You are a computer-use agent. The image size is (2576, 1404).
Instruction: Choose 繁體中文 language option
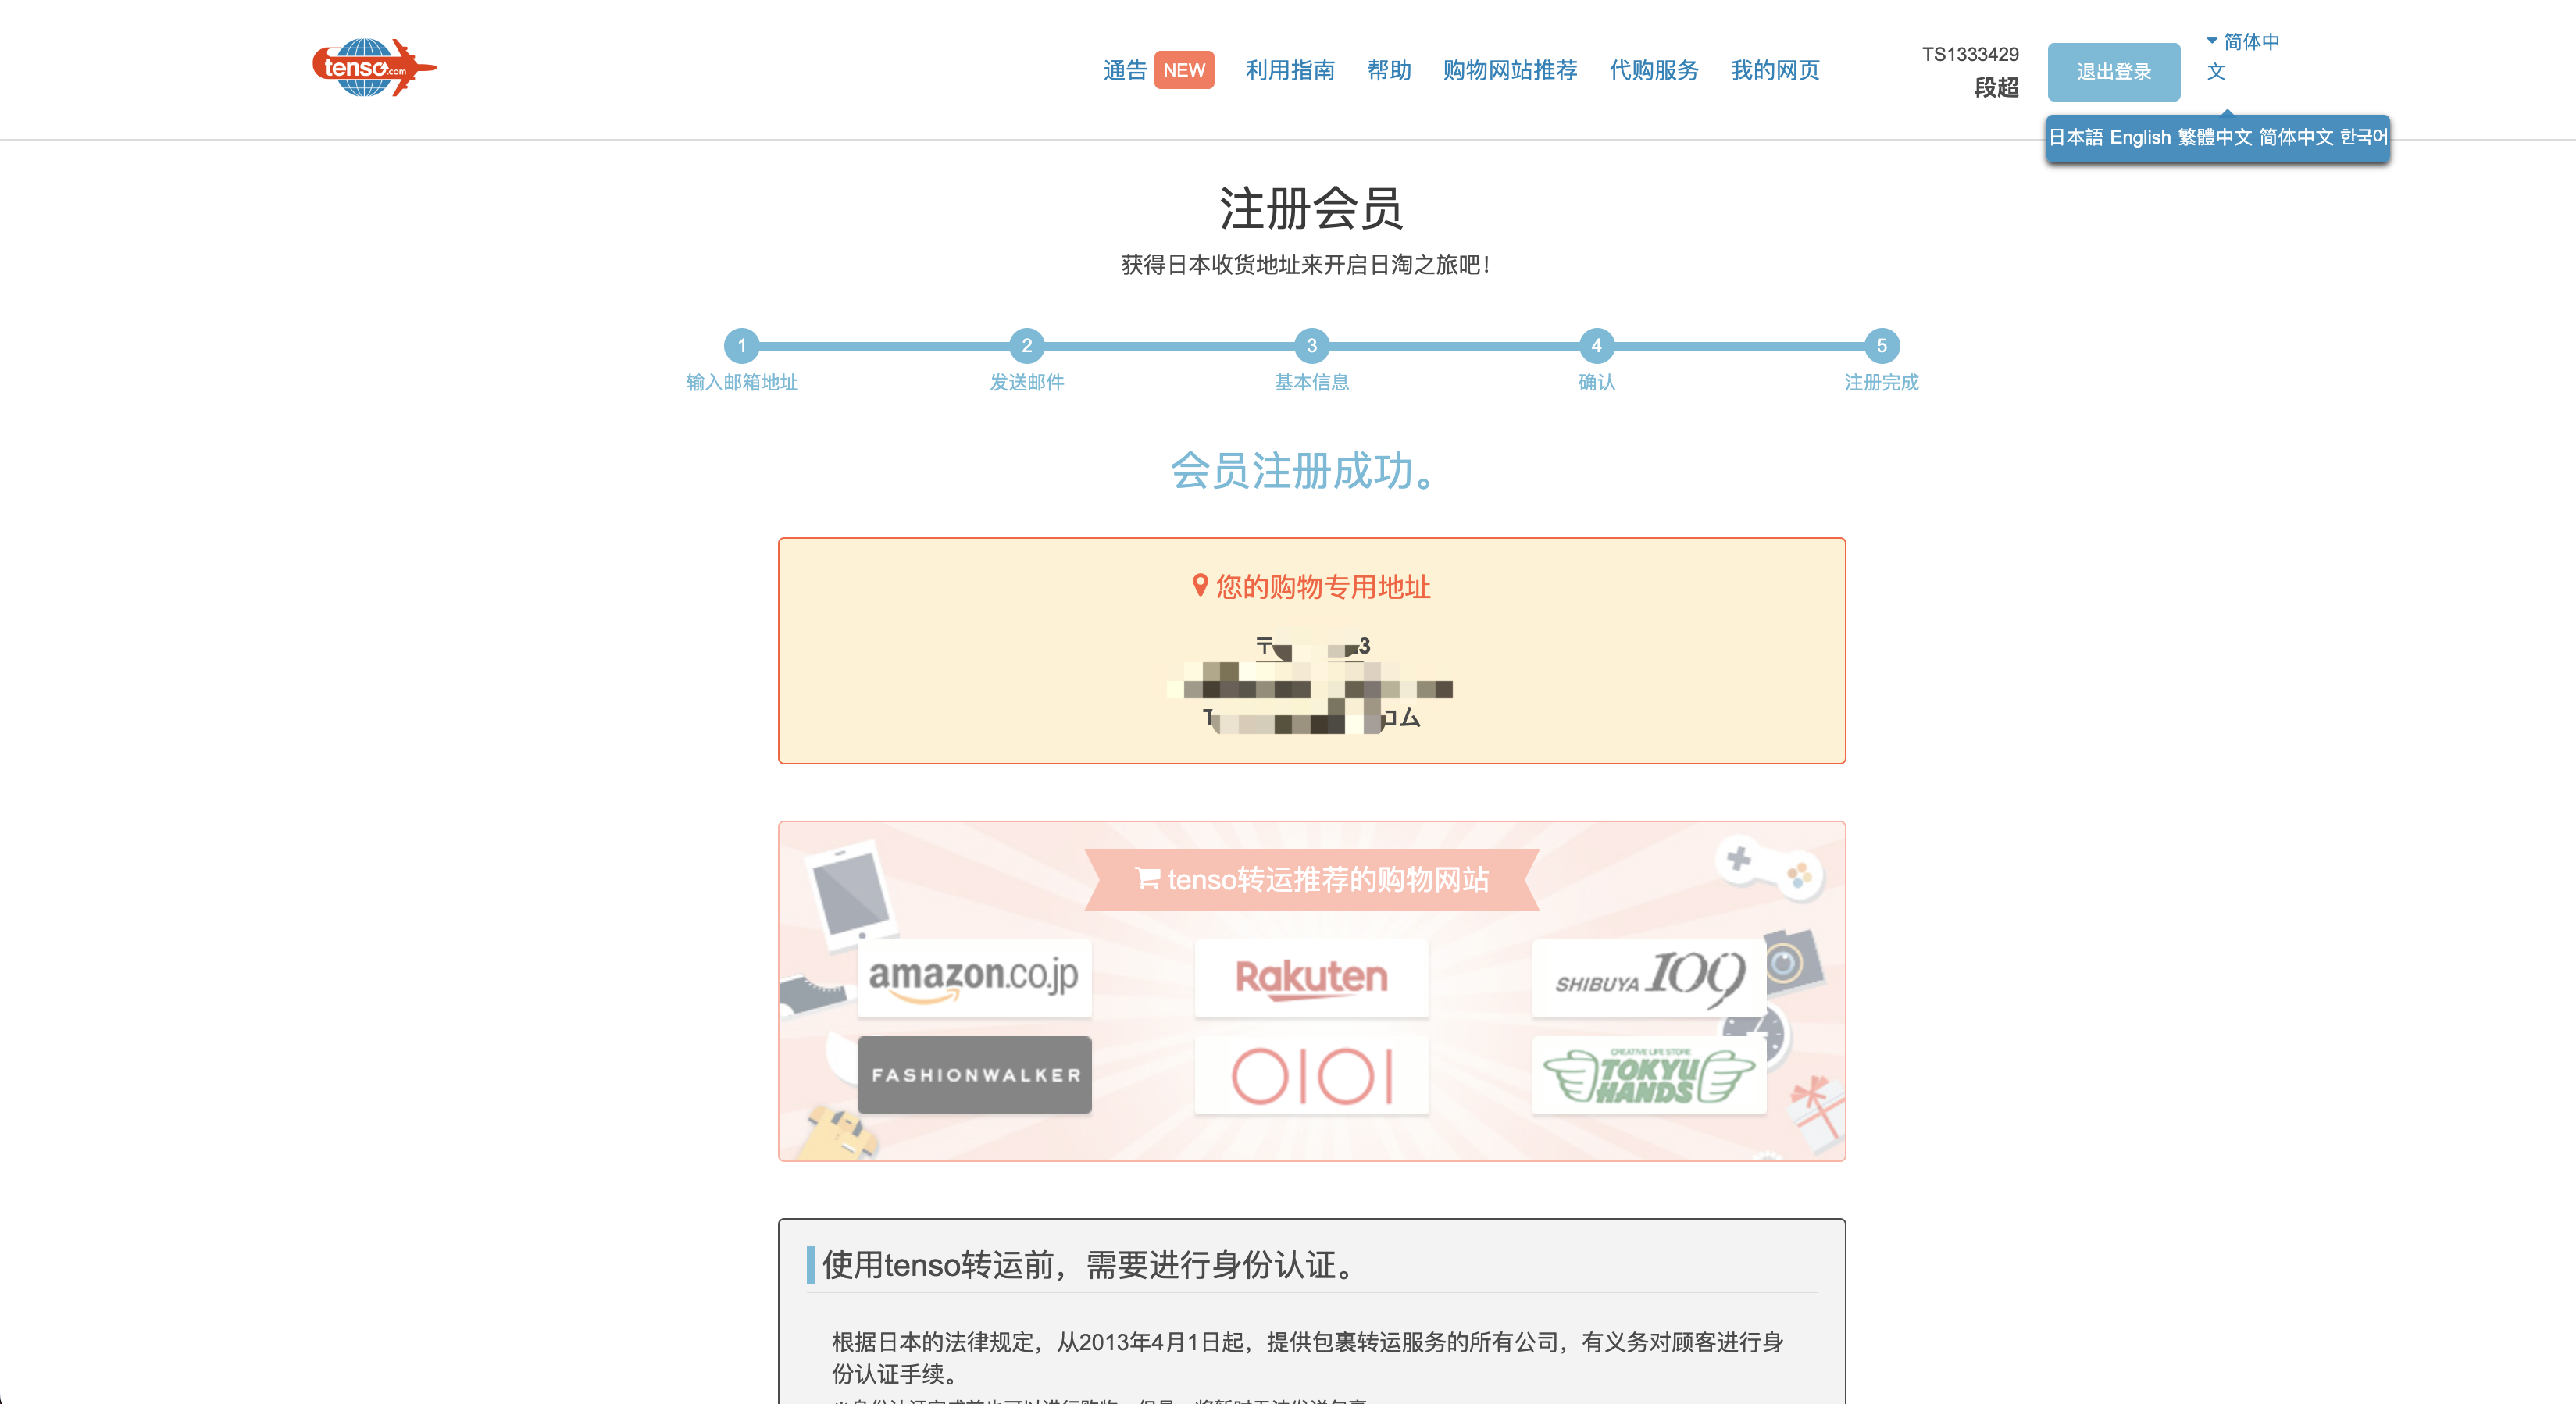click(x=2214, y=137)
